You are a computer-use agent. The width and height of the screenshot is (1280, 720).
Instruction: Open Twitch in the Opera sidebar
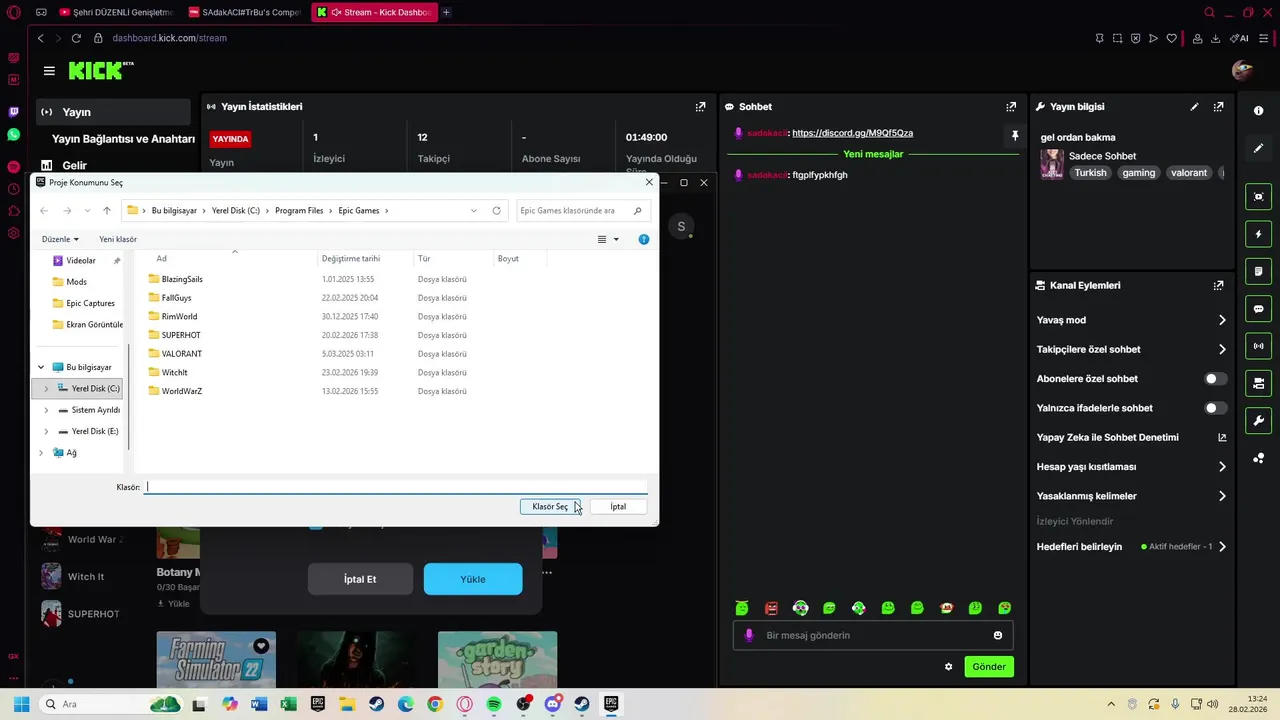(13, 112)
